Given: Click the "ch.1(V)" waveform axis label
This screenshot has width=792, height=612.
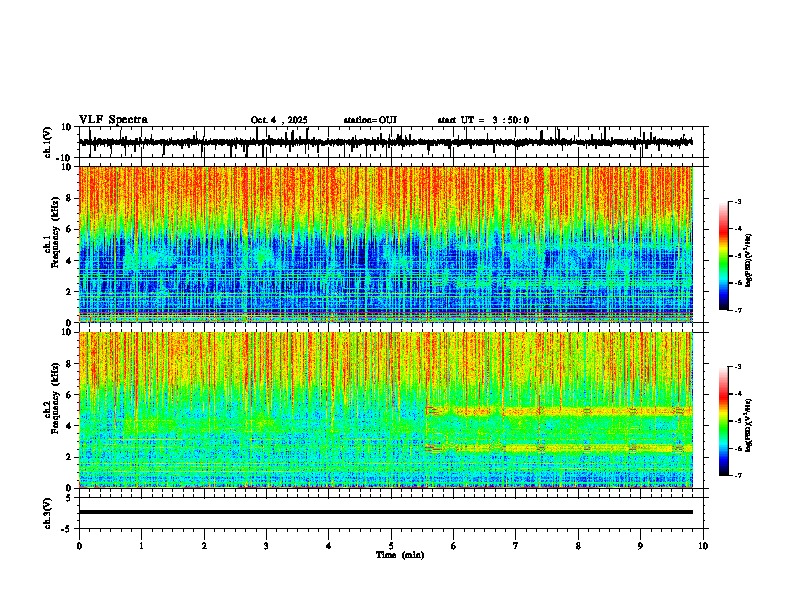Looking at the screenshot, I should 48,142.
